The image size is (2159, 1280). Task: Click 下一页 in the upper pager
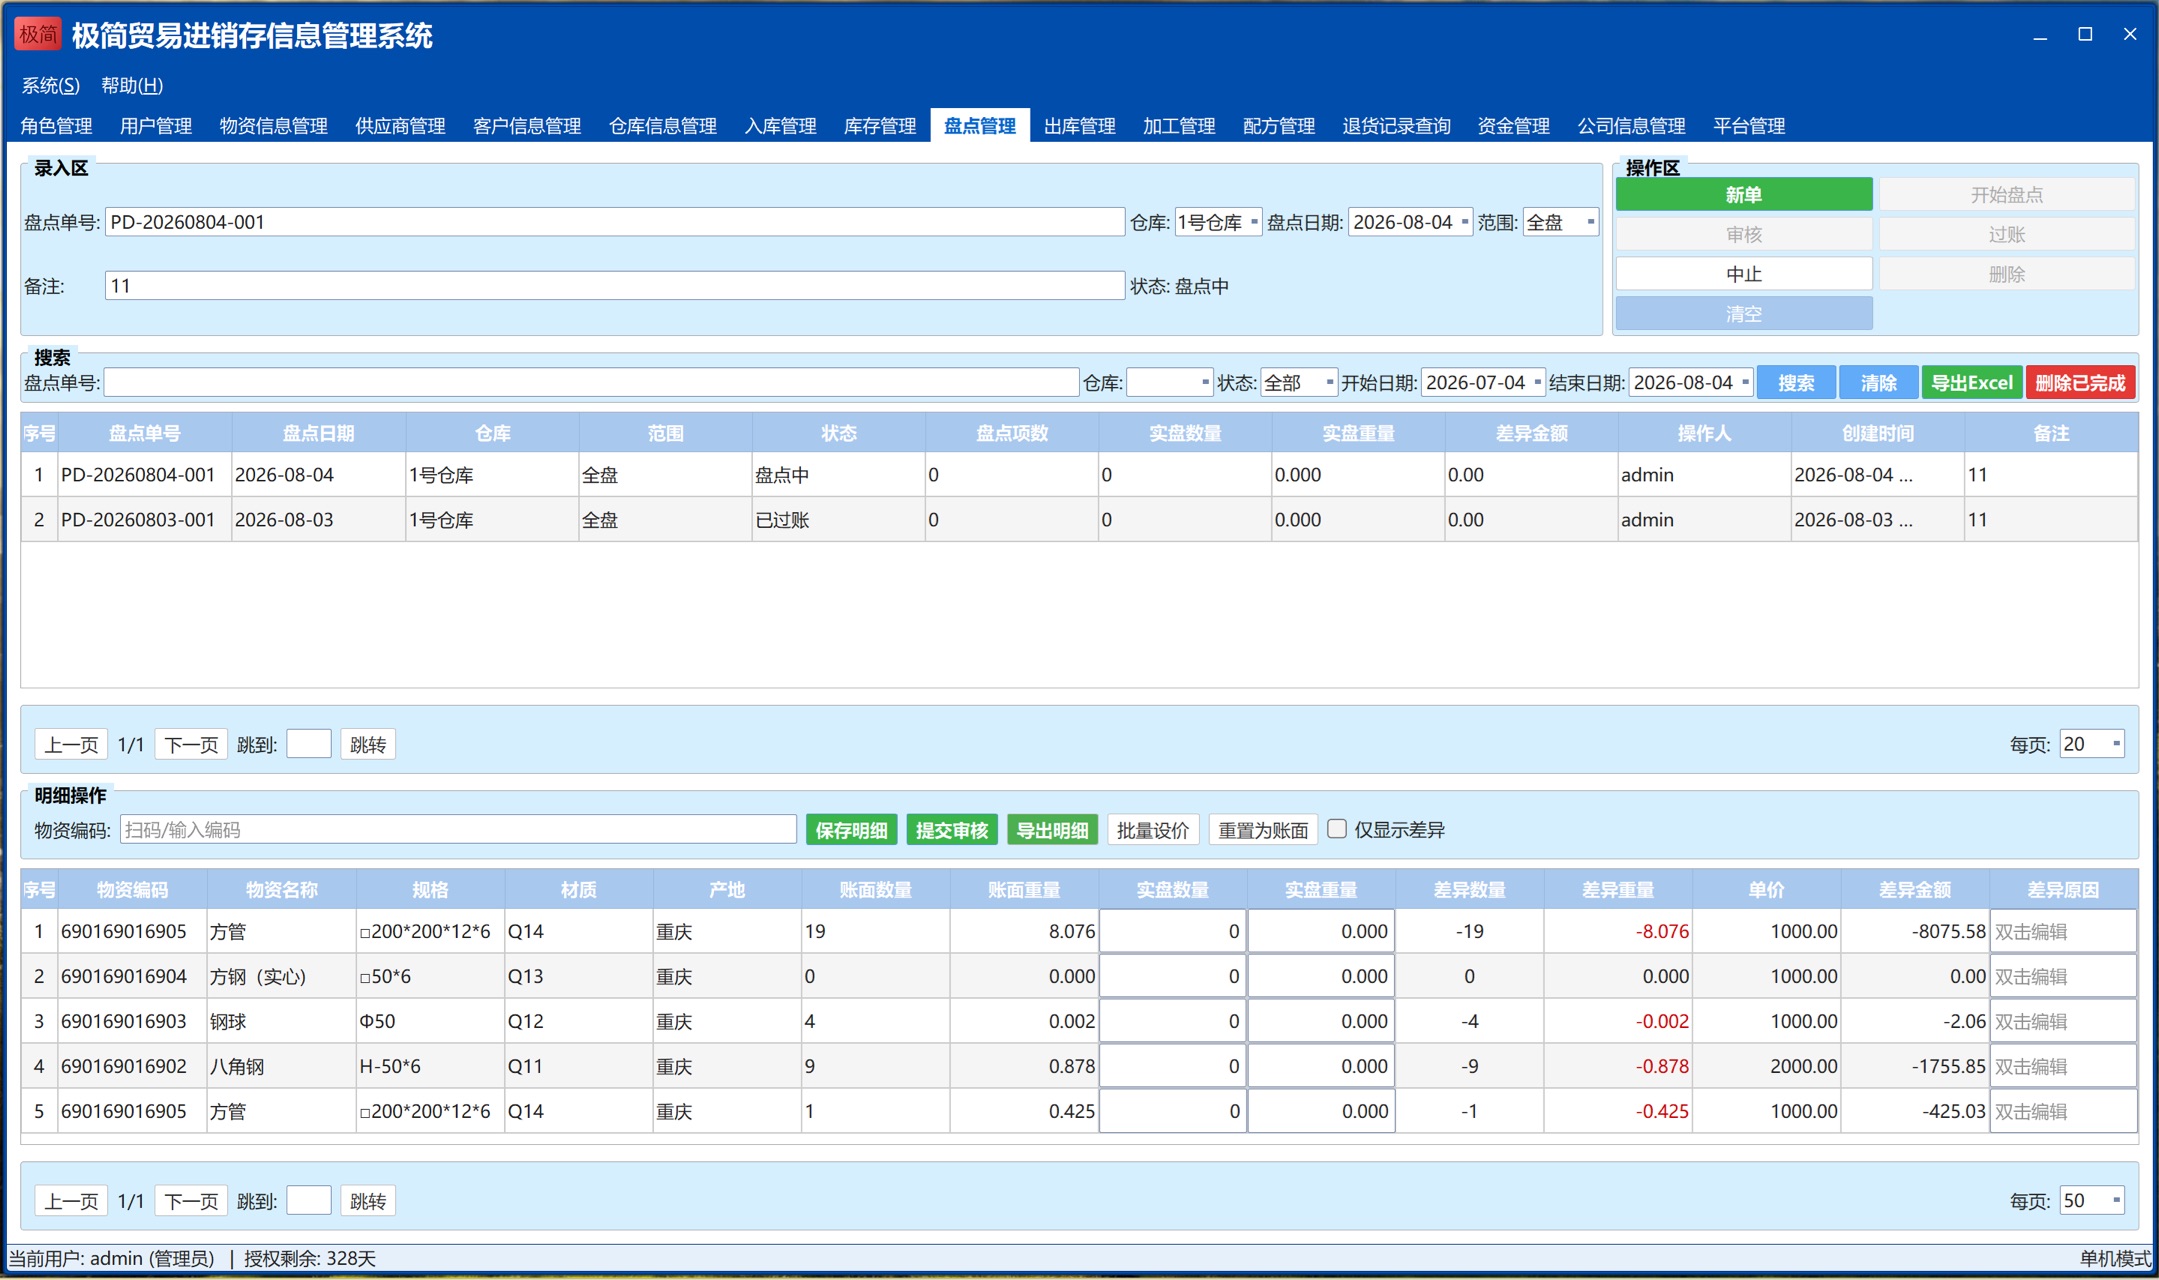[x=191, y=745]
